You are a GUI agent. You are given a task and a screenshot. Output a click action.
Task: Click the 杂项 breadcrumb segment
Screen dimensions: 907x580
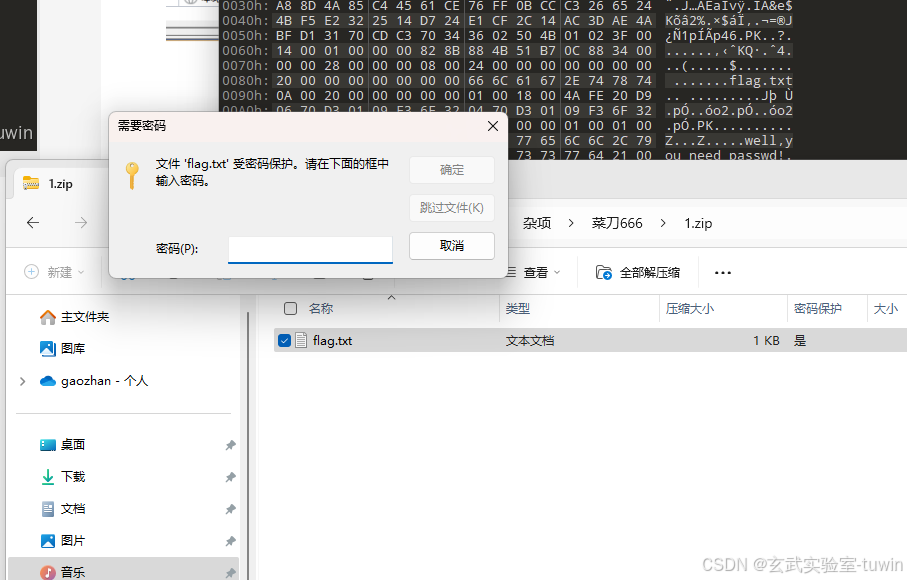tap(537, 223)
